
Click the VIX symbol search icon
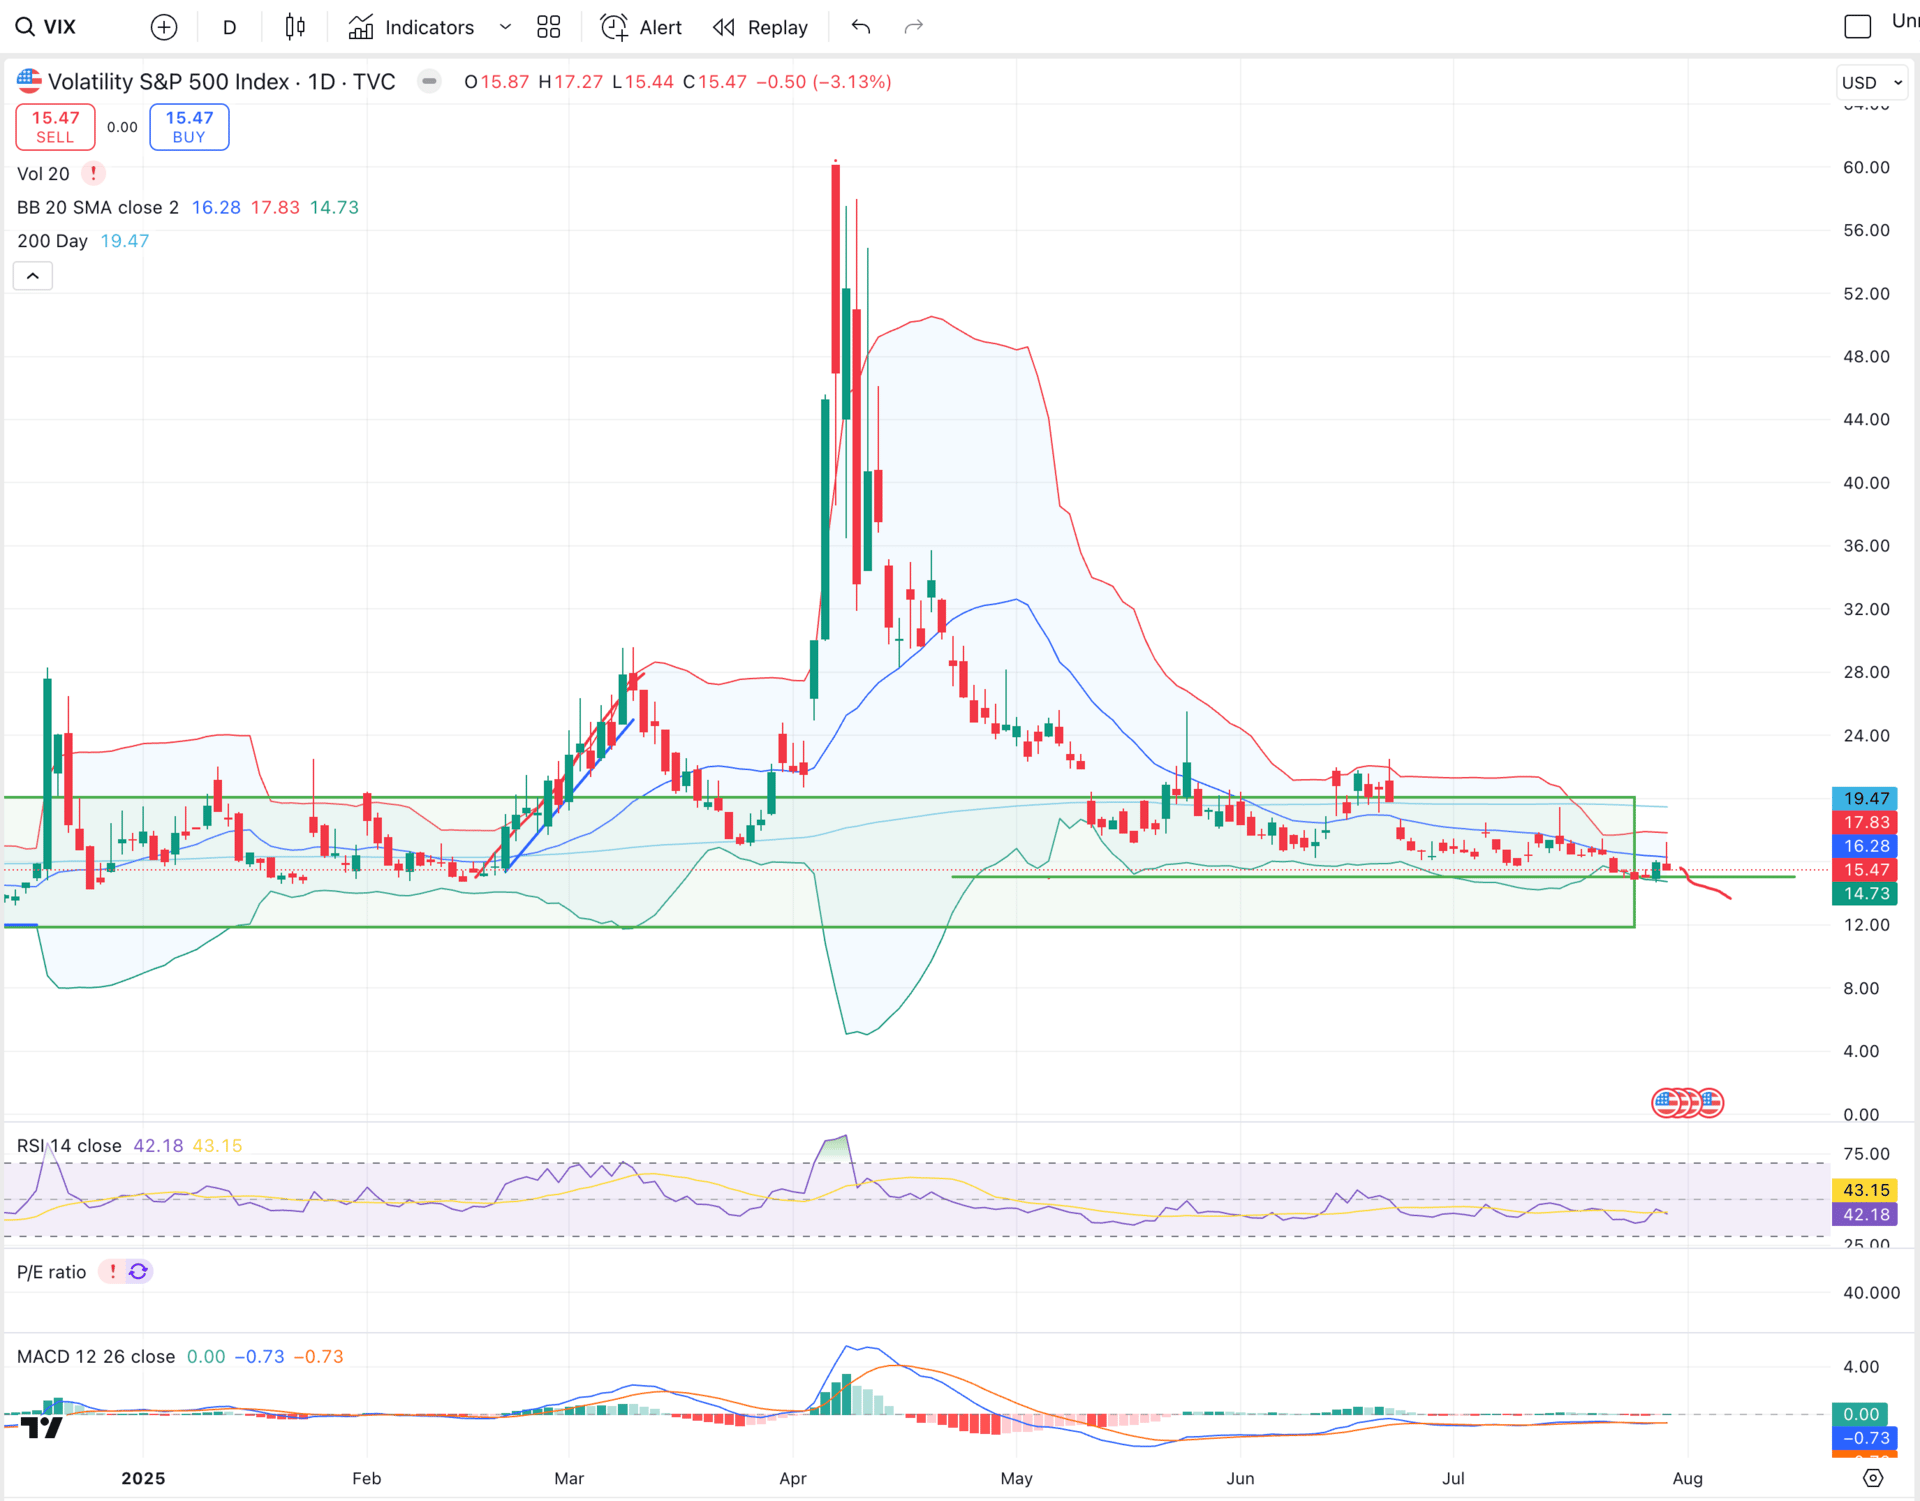pos(25,27)
